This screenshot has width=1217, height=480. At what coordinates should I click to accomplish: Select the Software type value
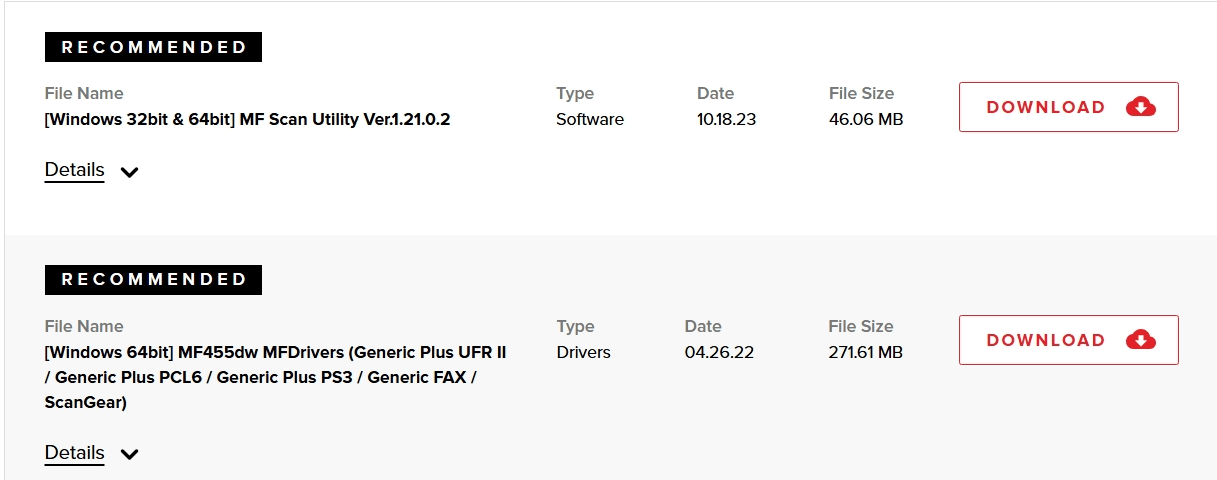590,120
